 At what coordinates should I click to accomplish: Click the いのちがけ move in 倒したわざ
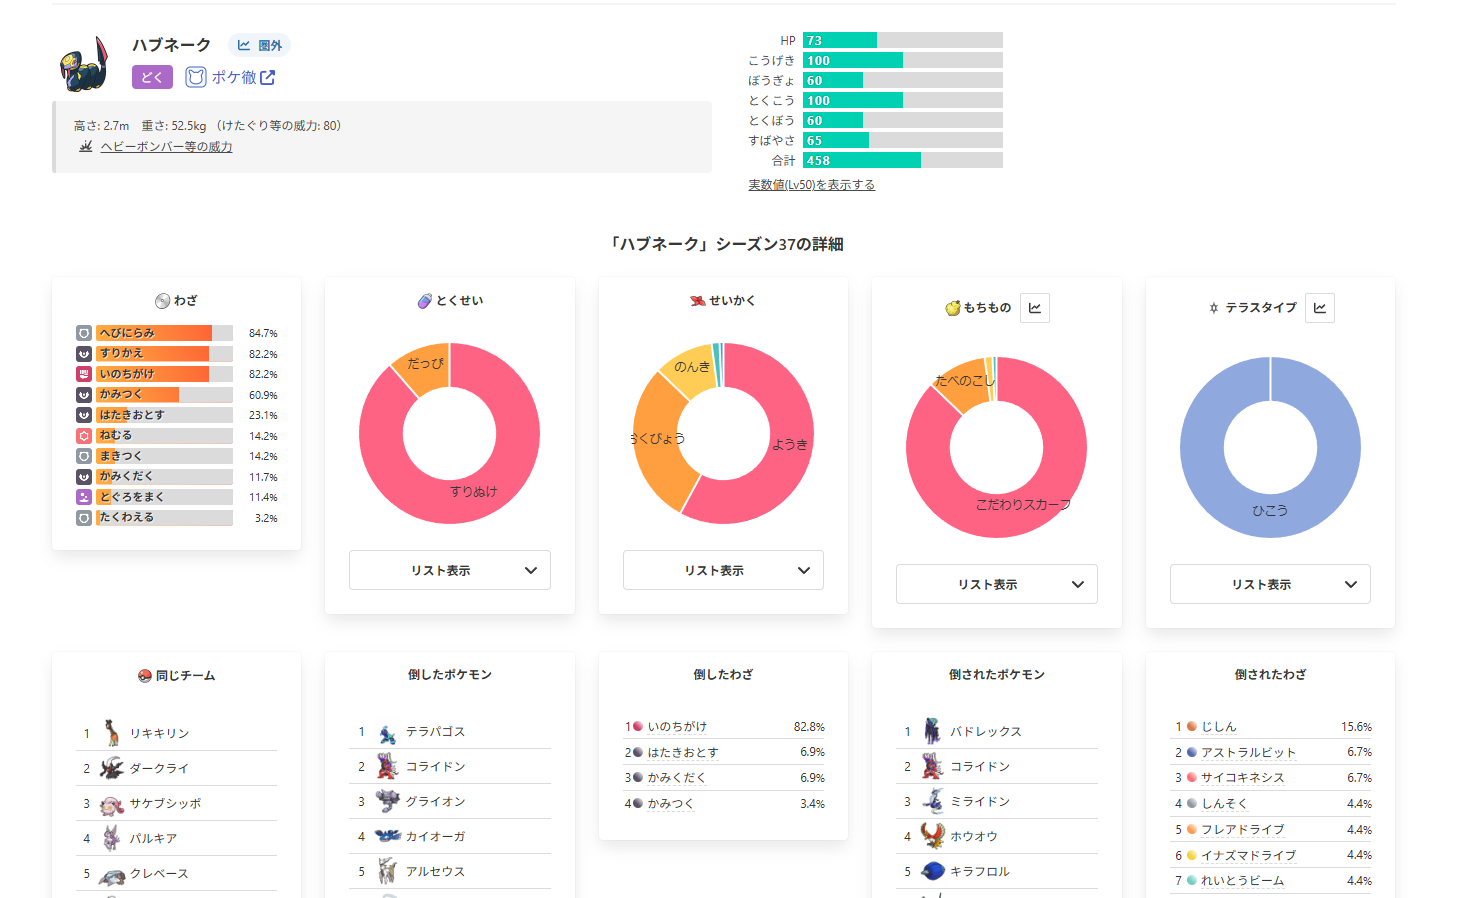coord(677,727)
